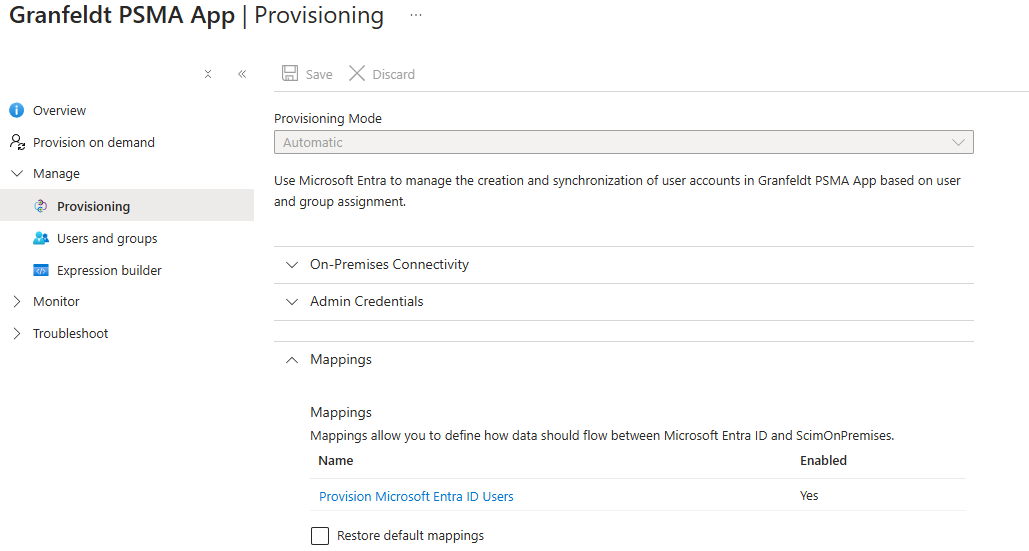Click the small X in sidebar header

[208, 74]
